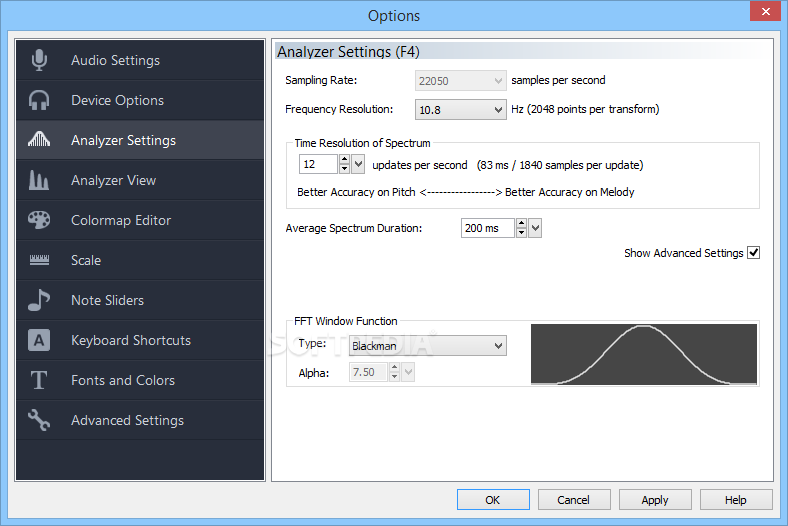Viewport: 788px width, 526px height.
Task: Click the Alpha value input field
Action: [369, 372]
